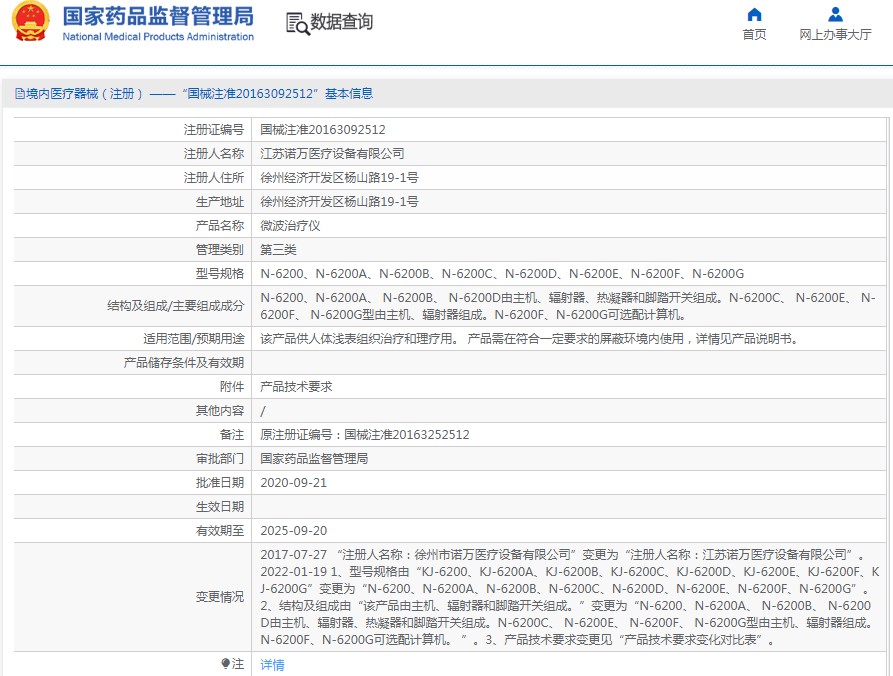Click the address in the 生产地址 row
The height and width of the screenshot is (676, 893).
tap(339, 202)
